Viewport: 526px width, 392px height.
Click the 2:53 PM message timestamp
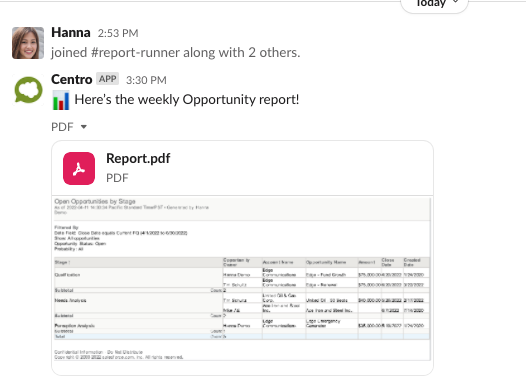(x=118, y=33)
